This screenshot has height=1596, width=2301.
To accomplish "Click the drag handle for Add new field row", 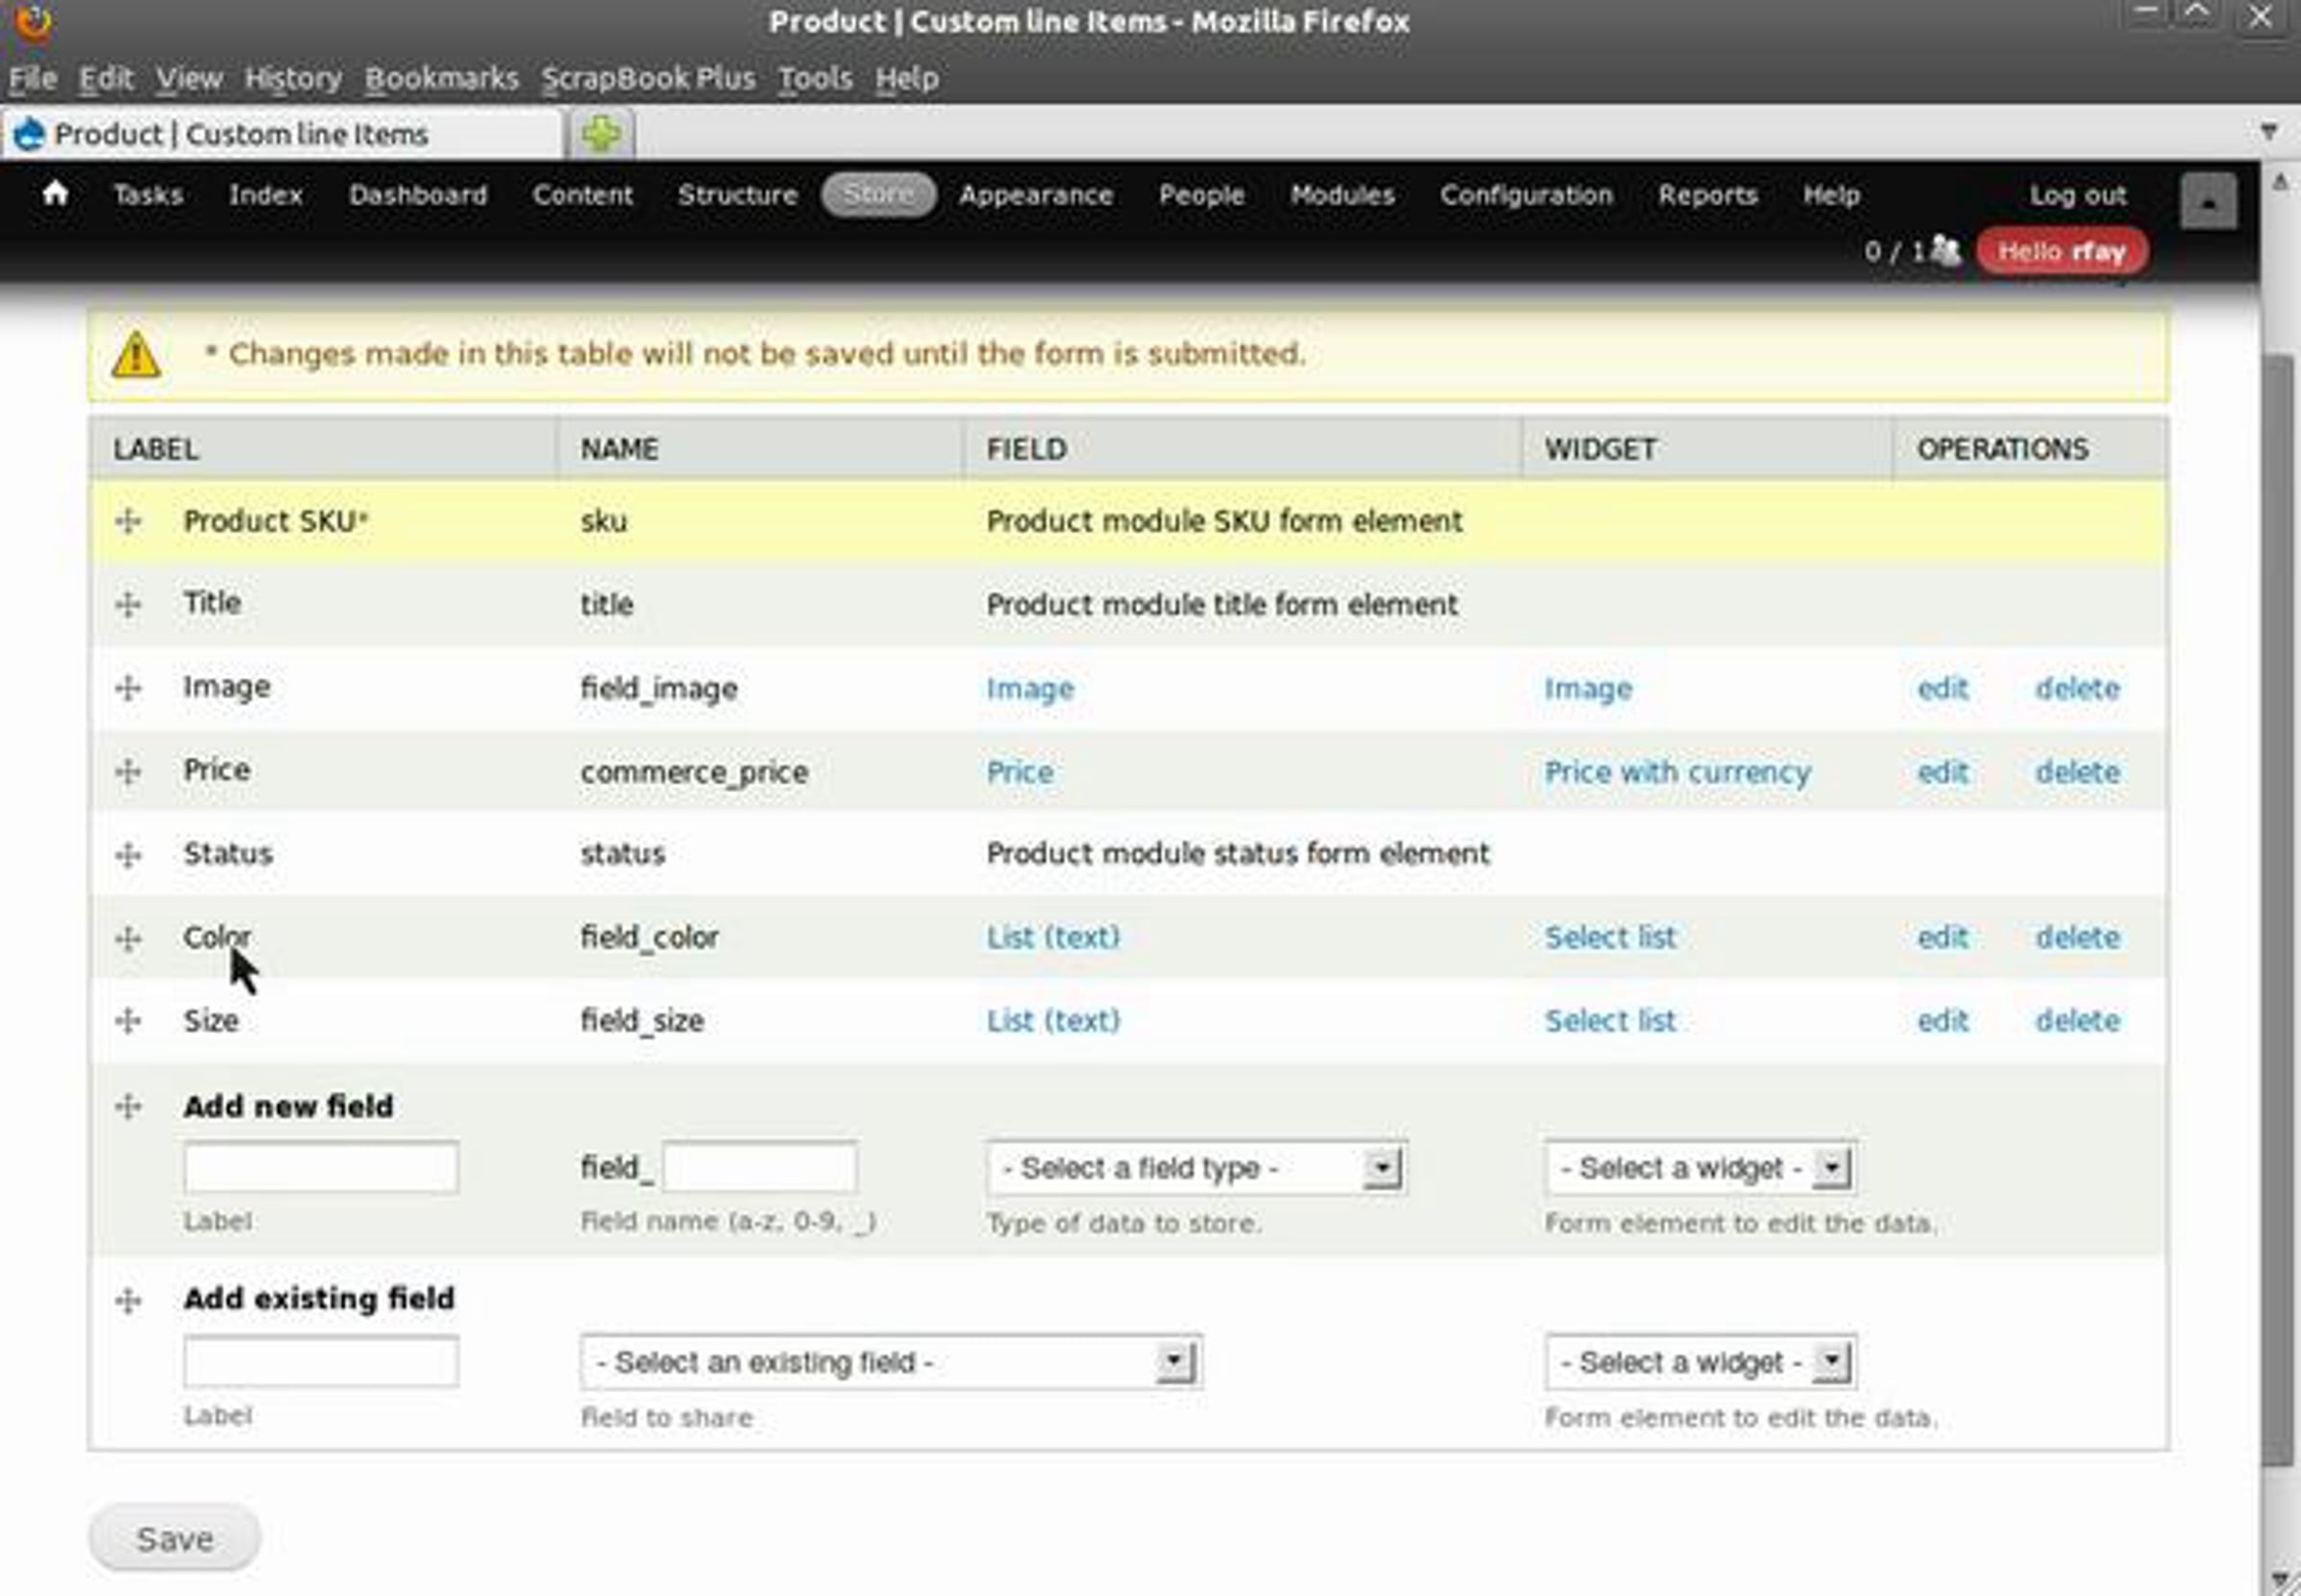I will click(128, 1106).
